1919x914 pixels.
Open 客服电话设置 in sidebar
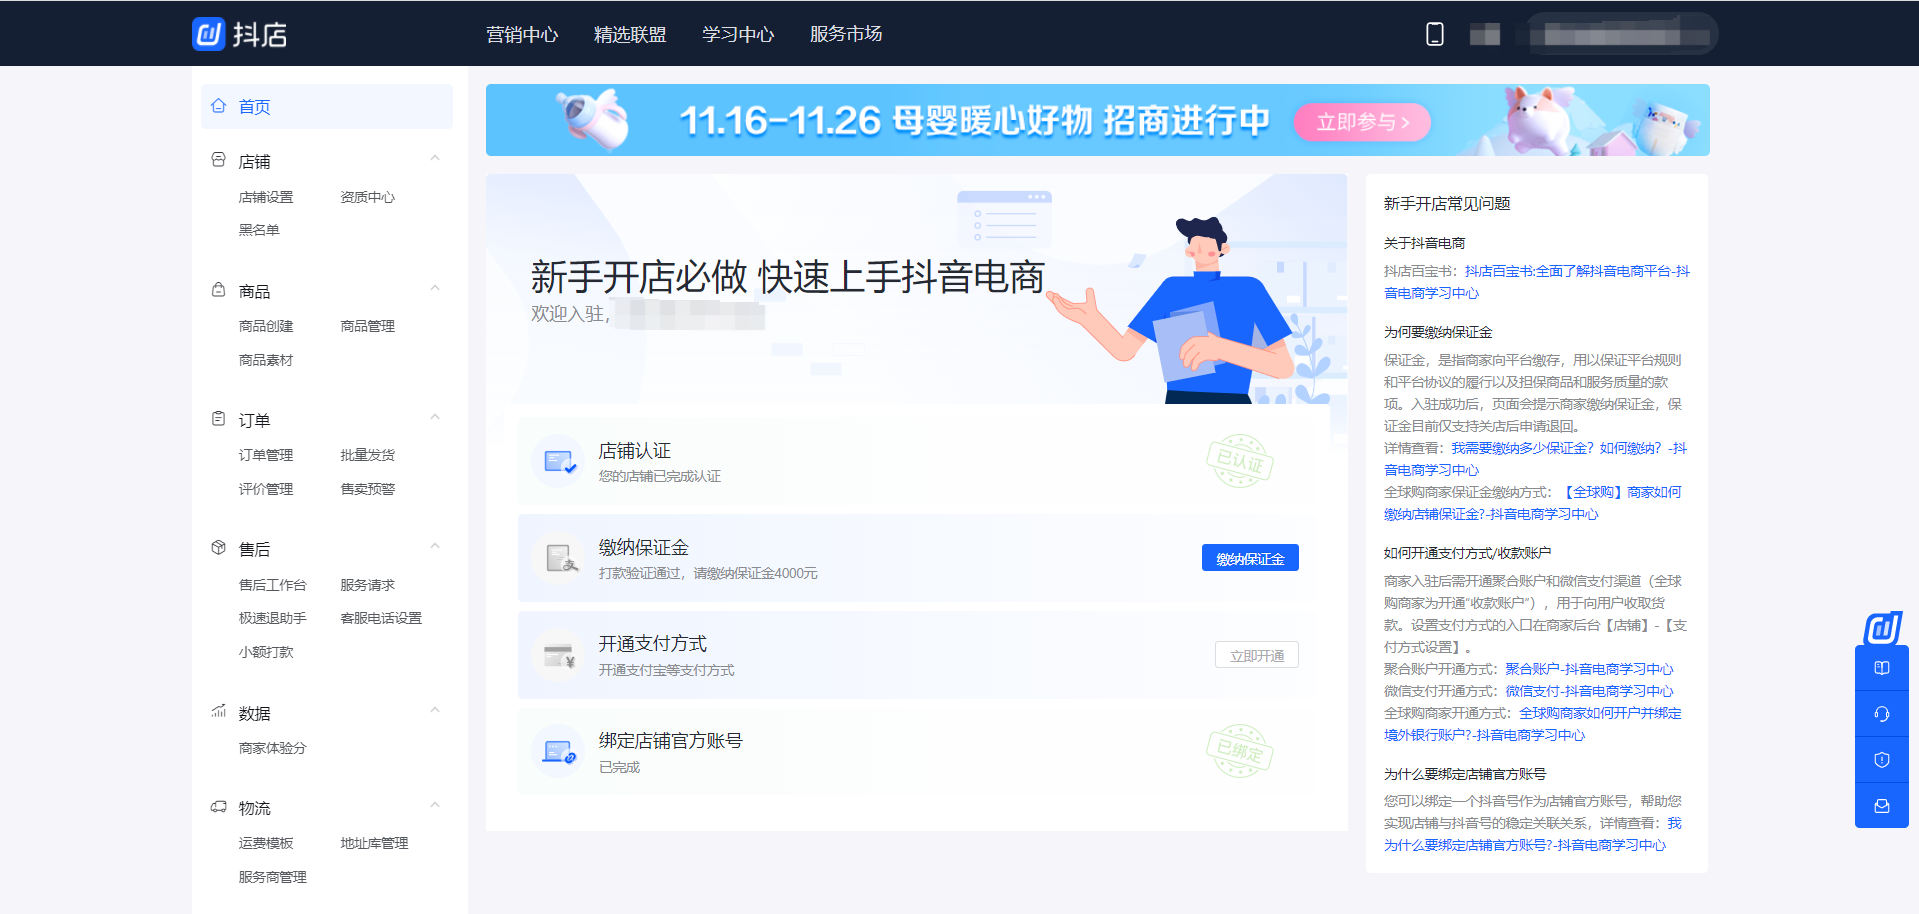point(381,618)
